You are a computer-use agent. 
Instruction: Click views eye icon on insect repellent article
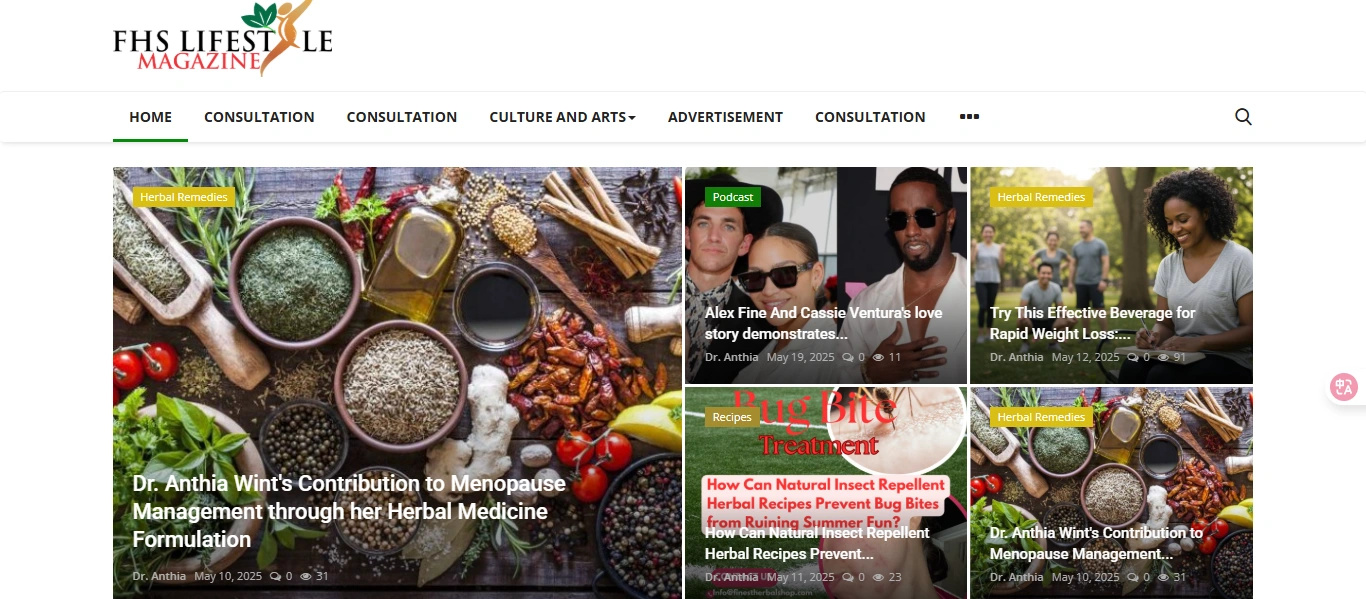point(879,577)
